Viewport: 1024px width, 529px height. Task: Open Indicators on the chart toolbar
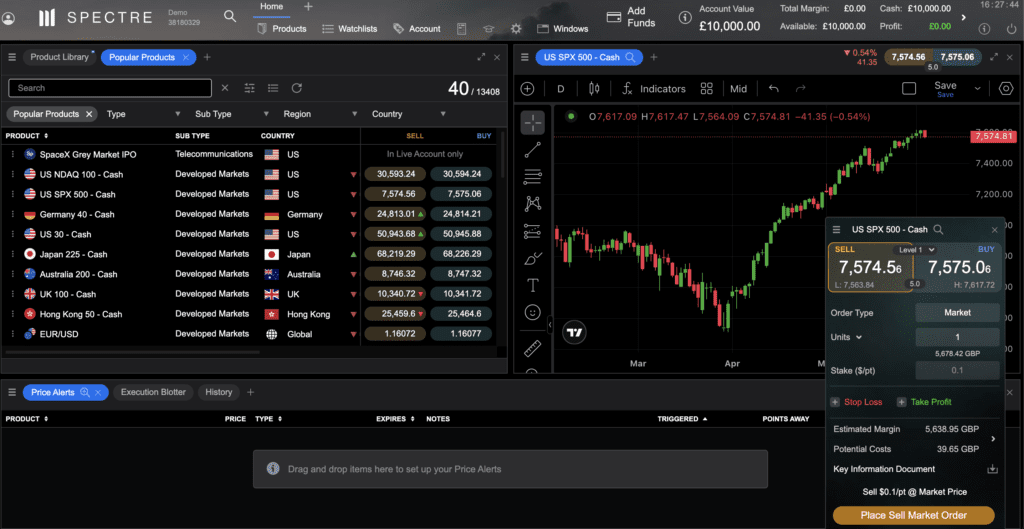click(x=654, y=89)
